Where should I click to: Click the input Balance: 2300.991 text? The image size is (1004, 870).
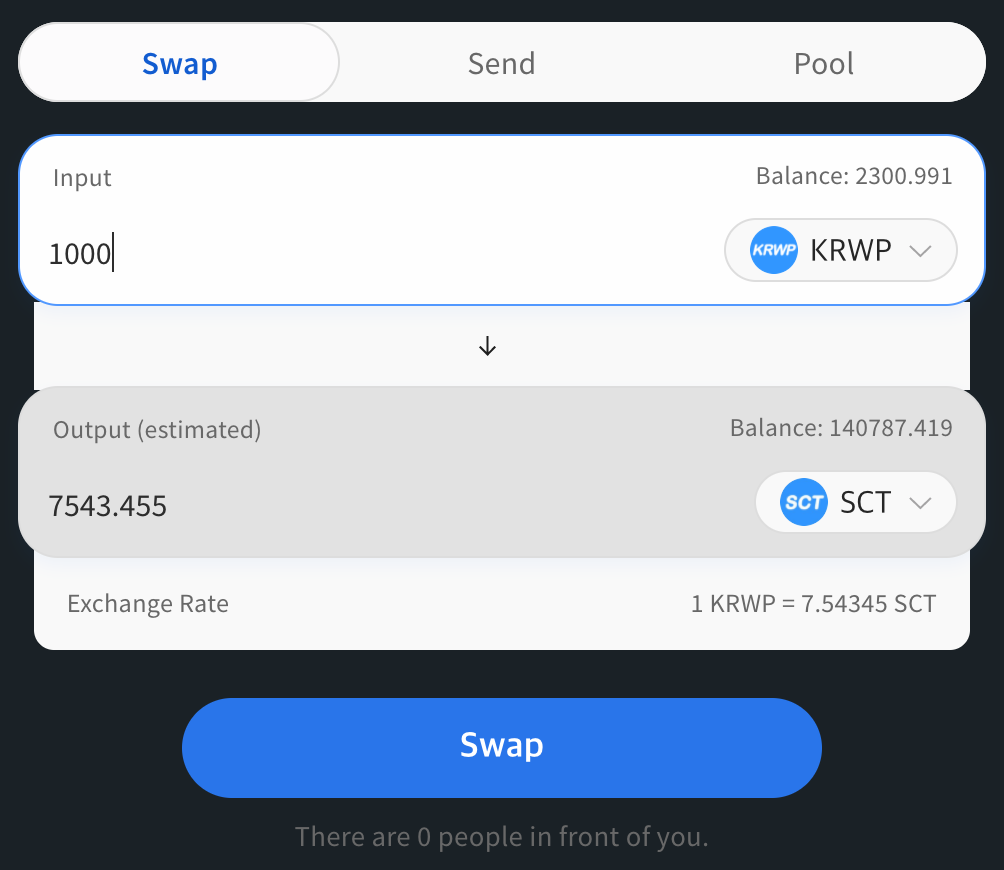[x=854, y=176]
